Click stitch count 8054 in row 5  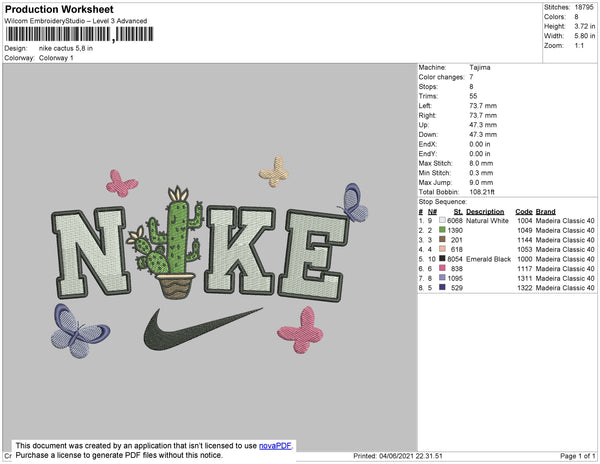pyautogui.click(x=455, y=259)
